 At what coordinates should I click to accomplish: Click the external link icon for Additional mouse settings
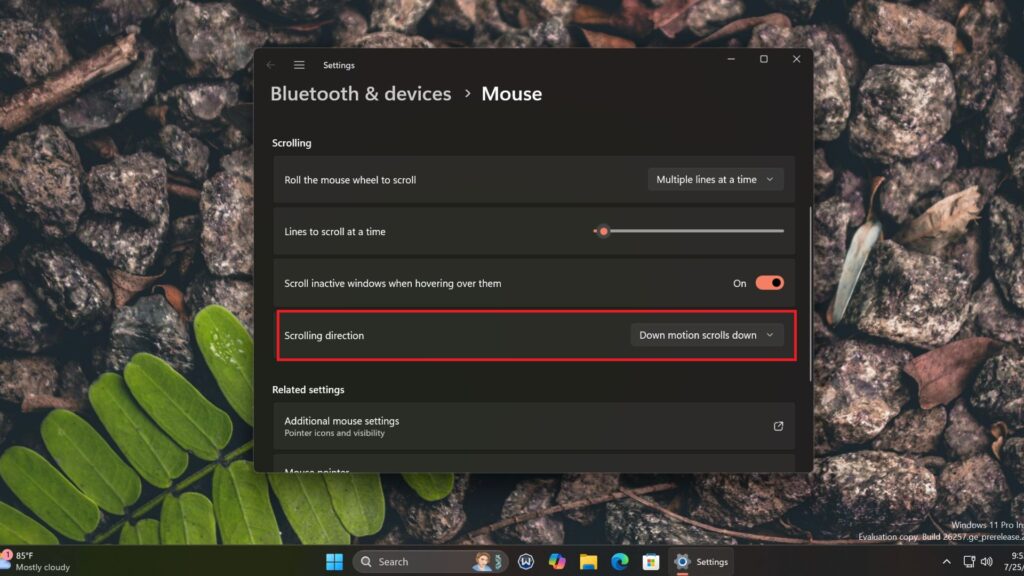click(x=778, y=426)
